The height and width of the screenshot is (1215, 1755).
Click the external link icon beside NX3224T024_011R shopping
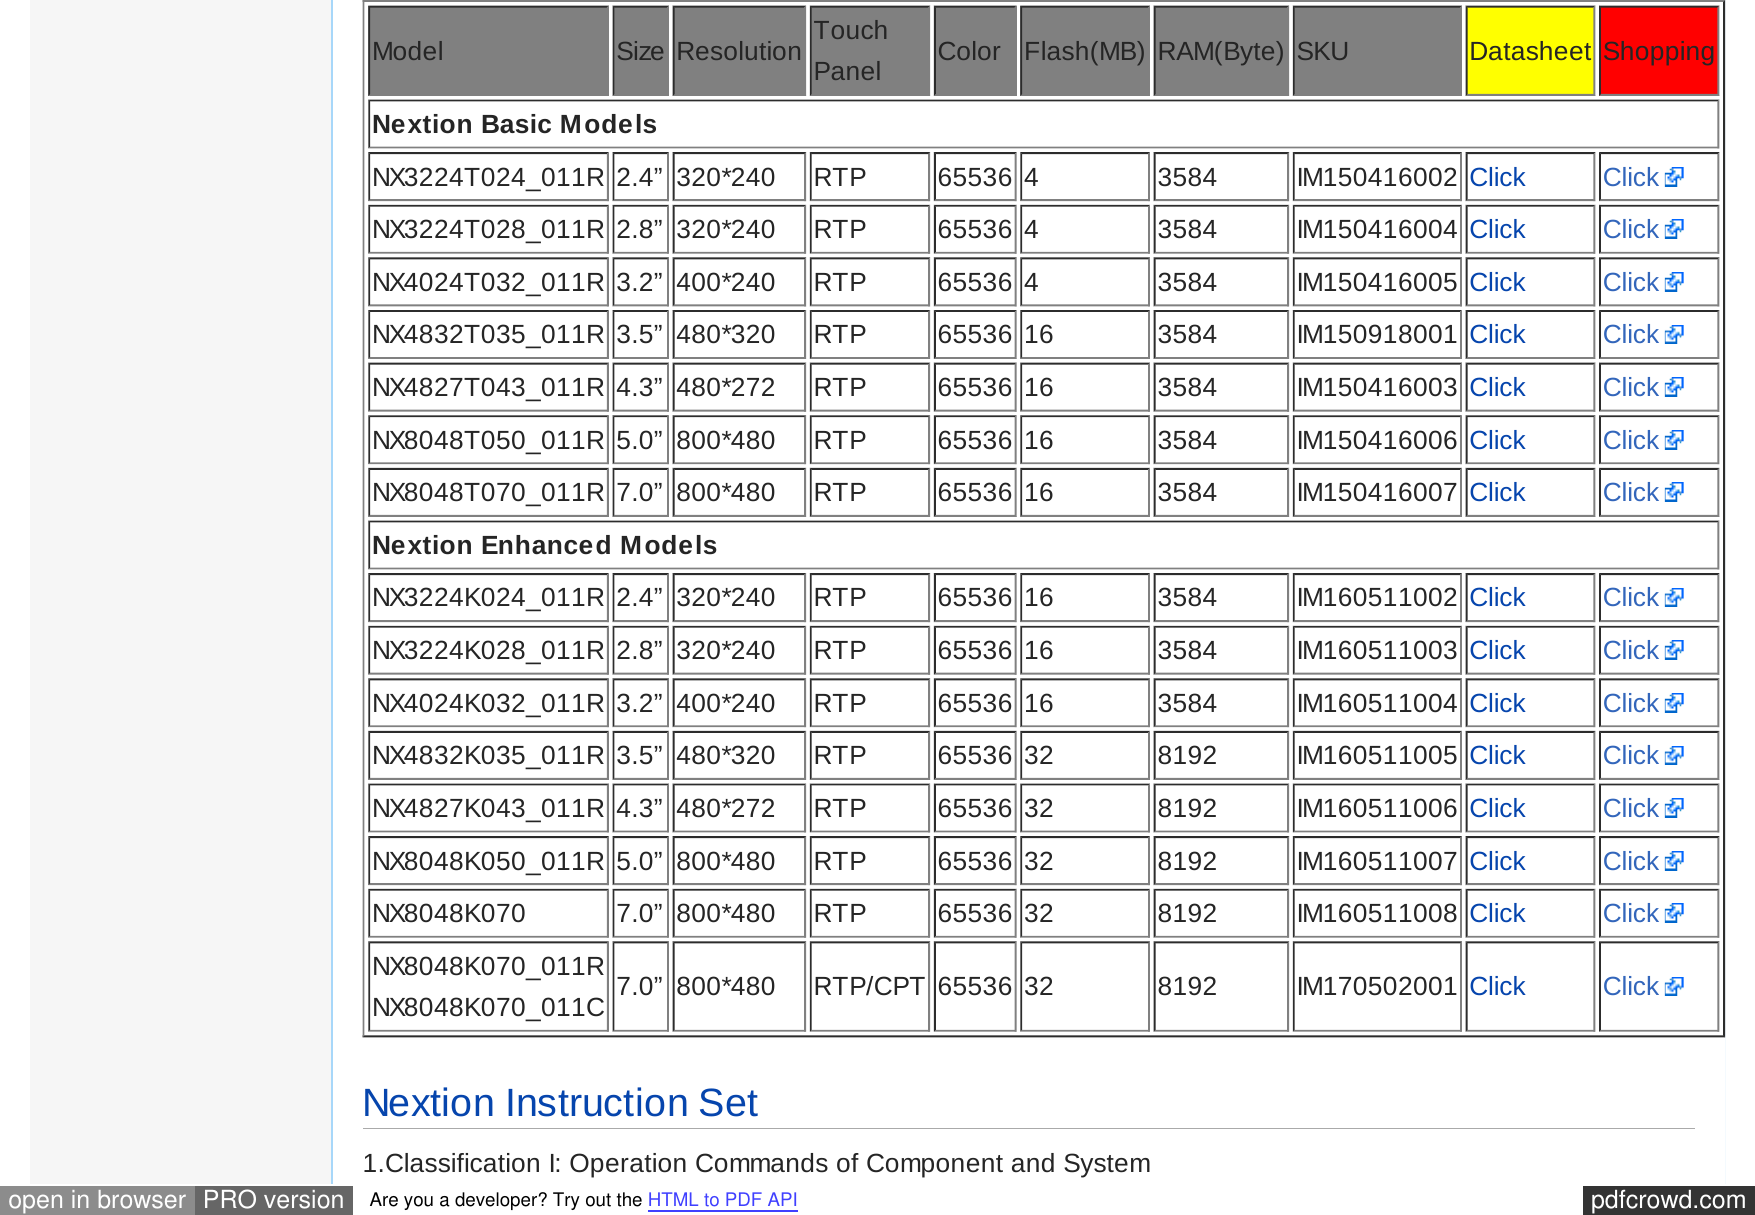coord(1675,176)
